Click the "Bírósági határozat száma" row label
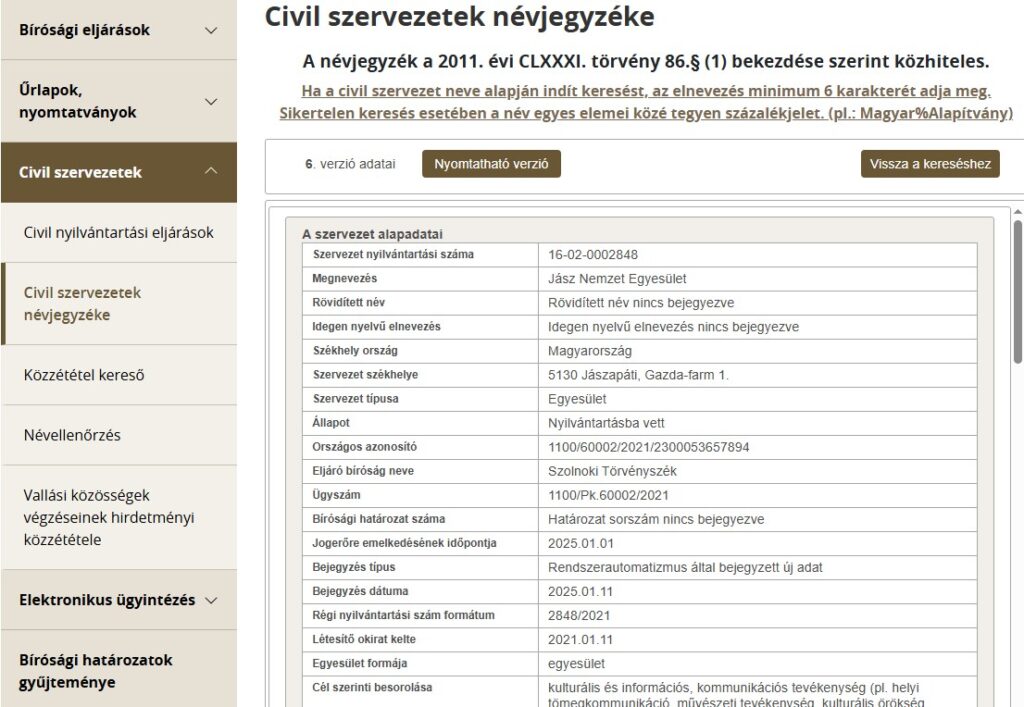This screenshot has width=1024, height=707. pos(379,520)
